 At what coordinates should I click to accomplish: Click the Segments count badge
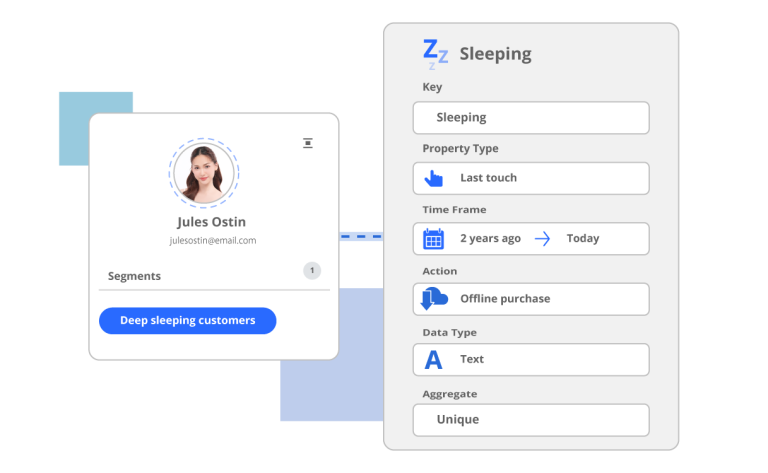[x=312, y=270]
